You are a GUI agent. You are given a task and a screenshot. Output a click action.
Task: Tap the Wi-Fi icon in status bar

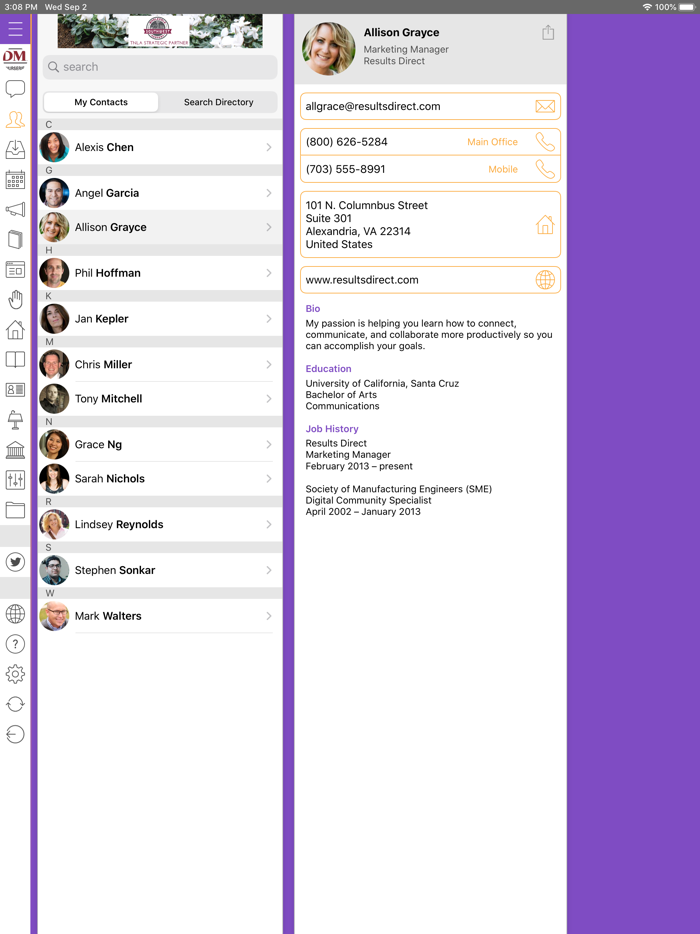[647, 7]
